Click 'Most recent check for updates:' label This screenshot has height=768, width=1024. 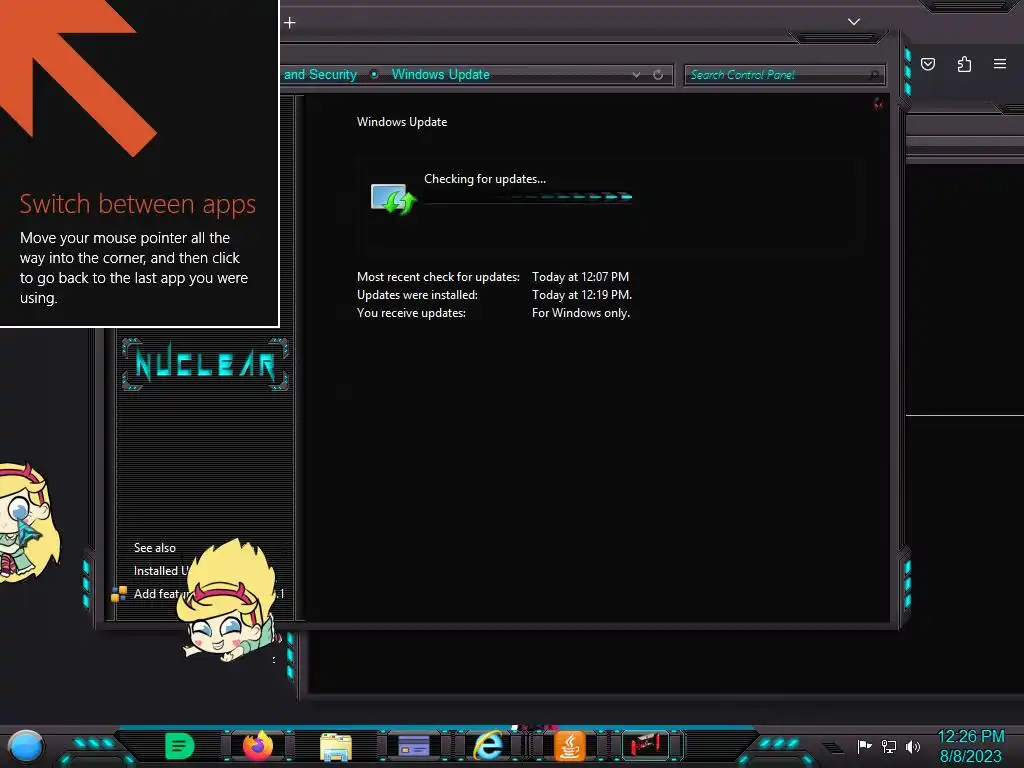tap(438, 277)
